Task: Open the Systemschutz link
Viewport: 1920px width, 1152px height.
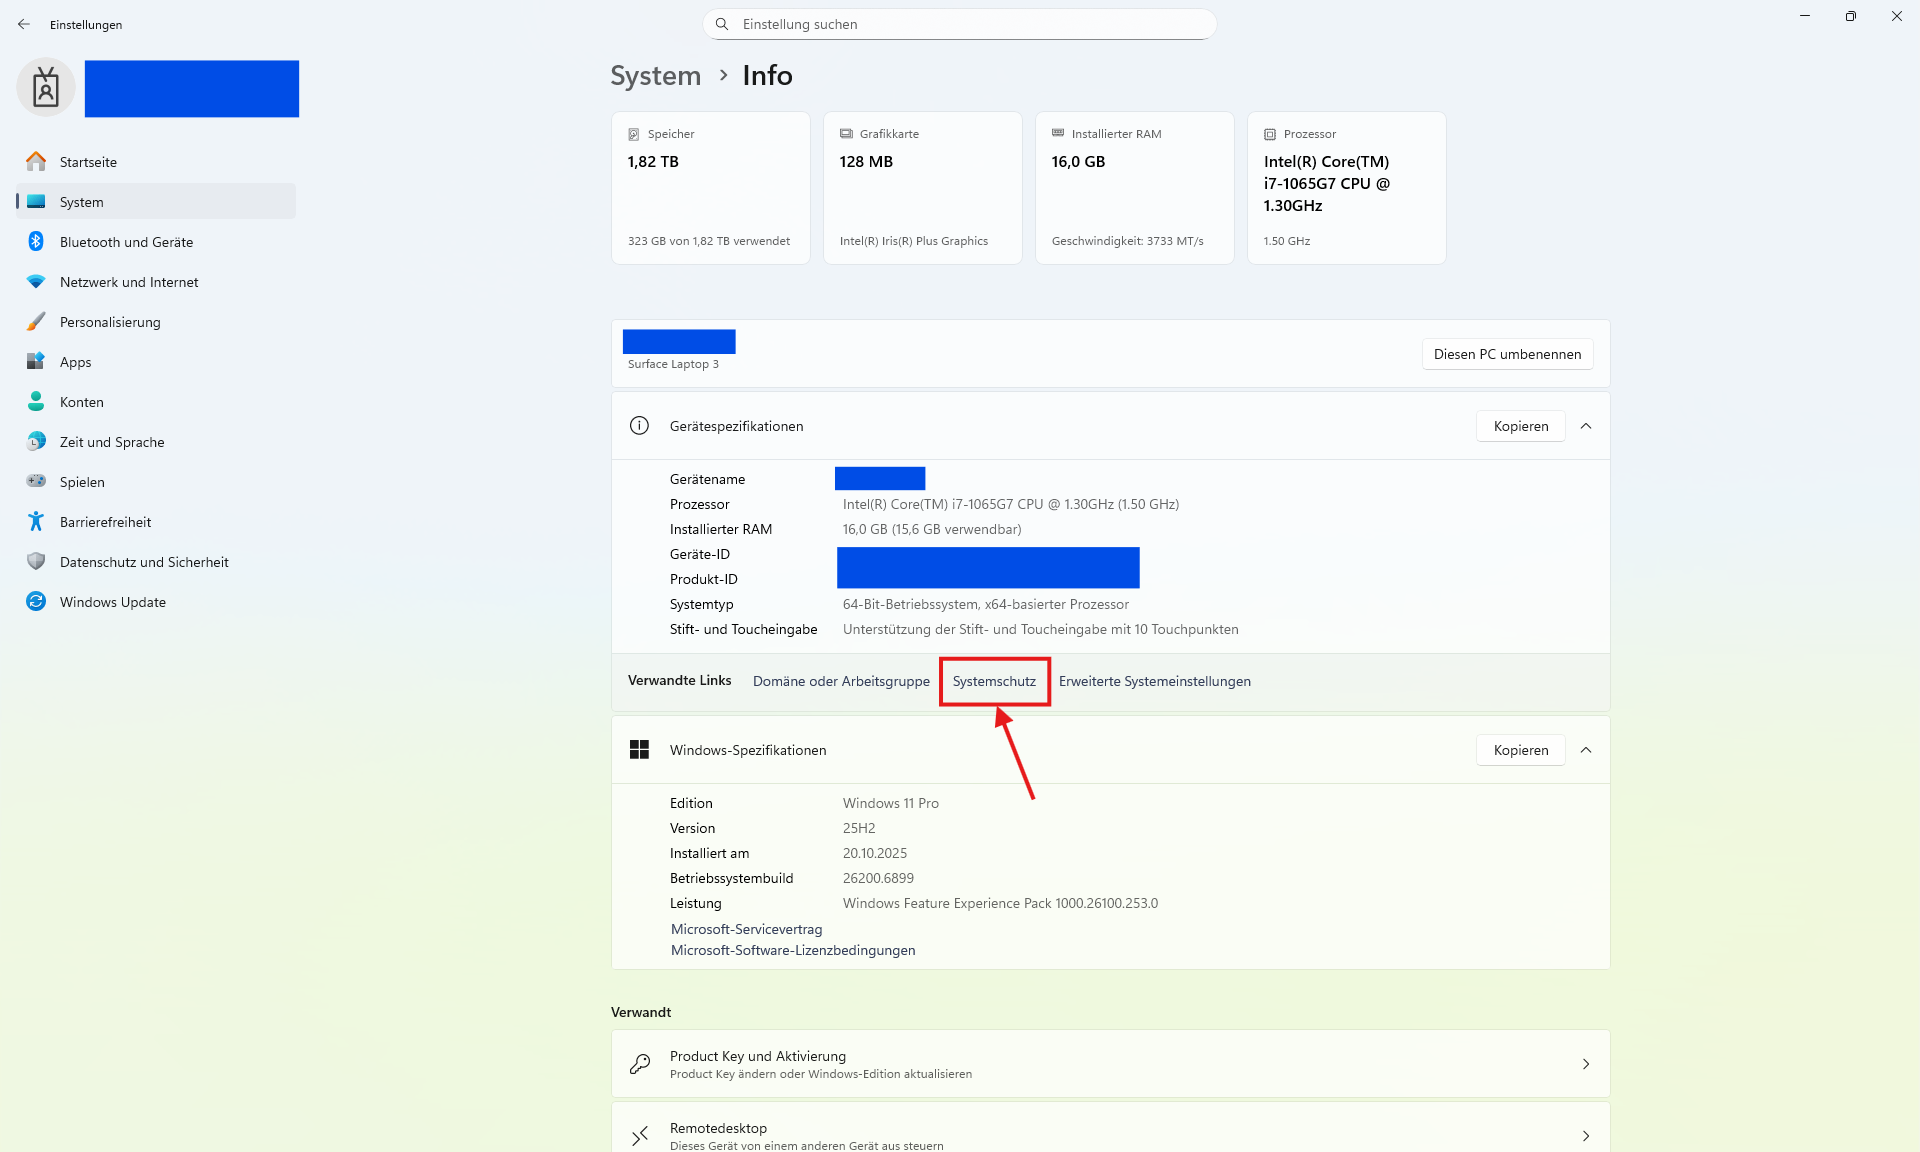Action: [x=994, y=681]
